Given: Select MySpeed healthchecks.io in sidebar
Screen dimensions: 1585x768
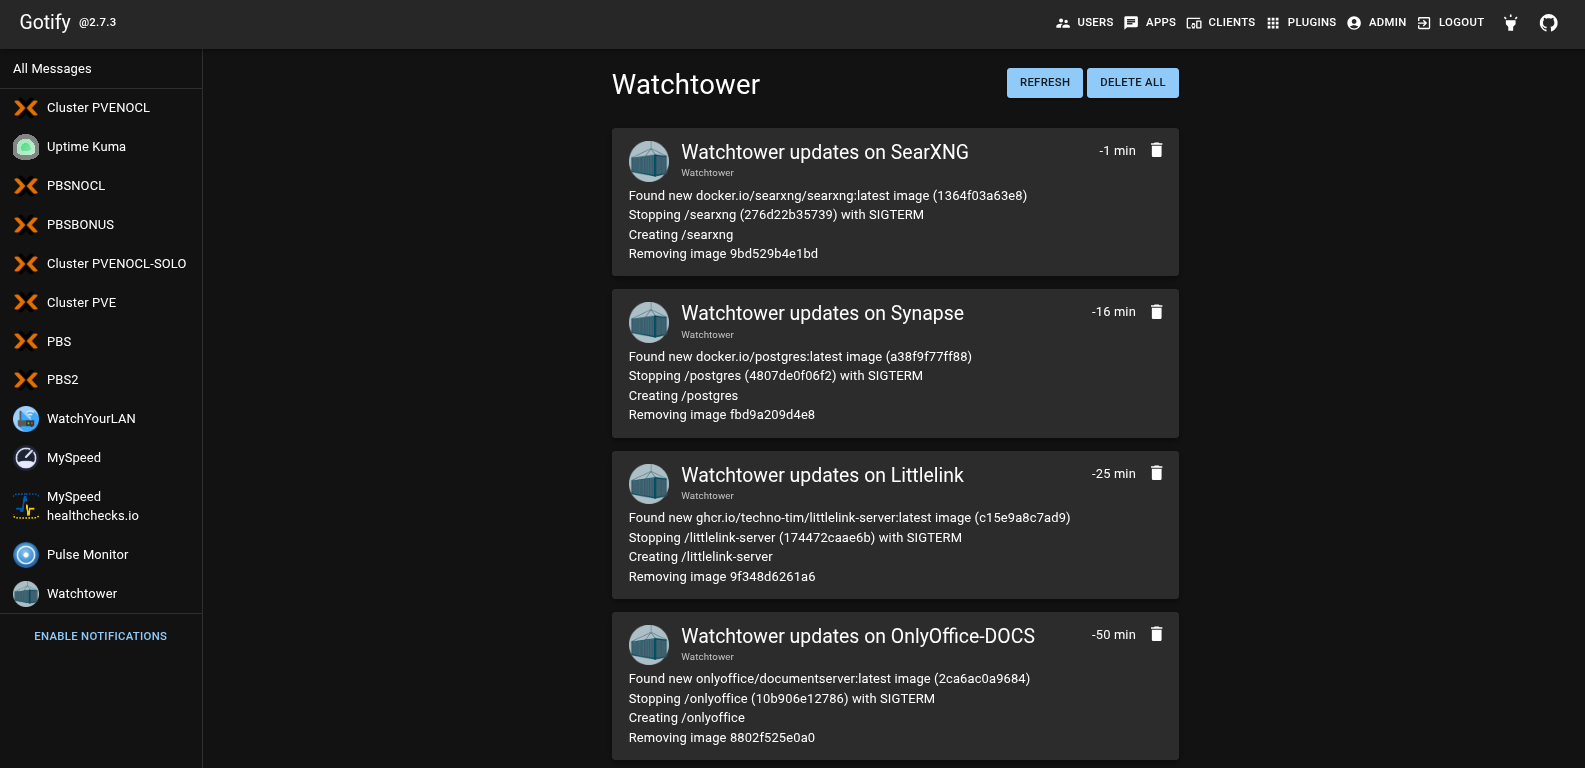Looking at the screenshot, I should [x=92, y=506].
